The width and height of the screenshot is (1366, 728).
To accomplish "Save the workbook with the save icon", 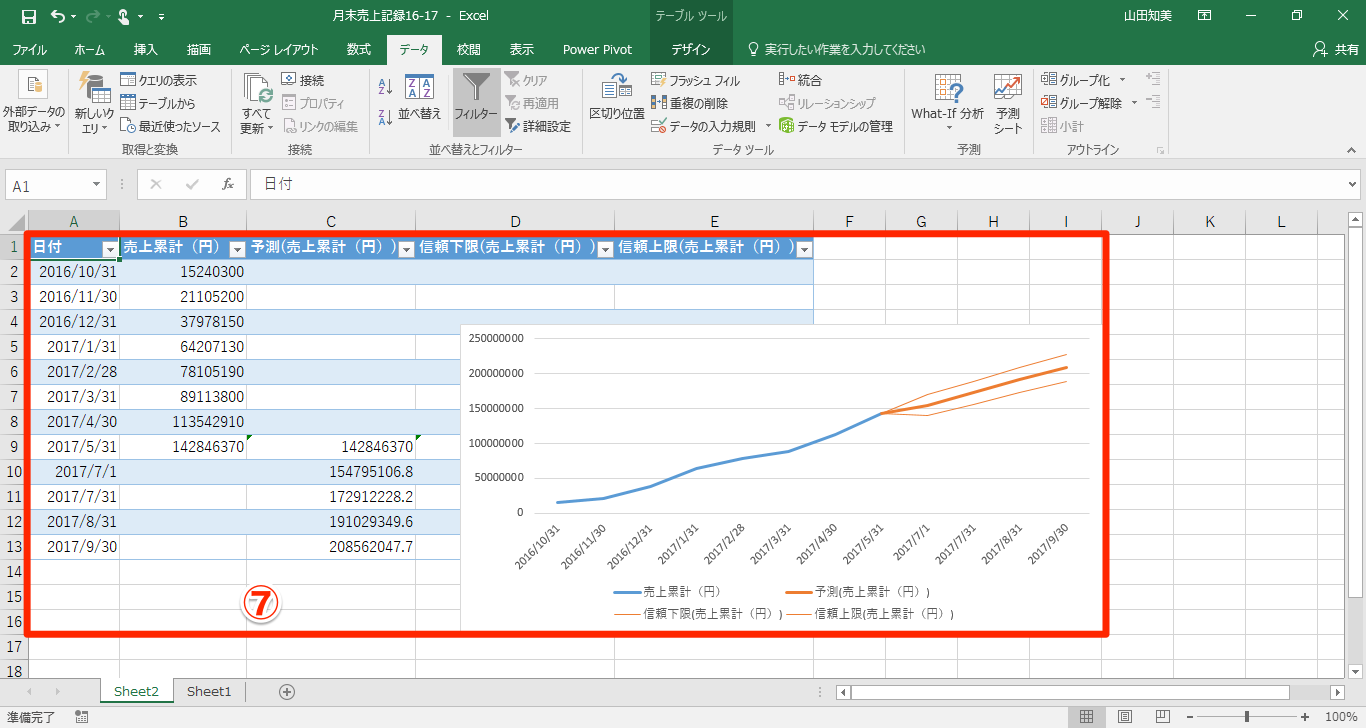I will click(x=28, y=17).
